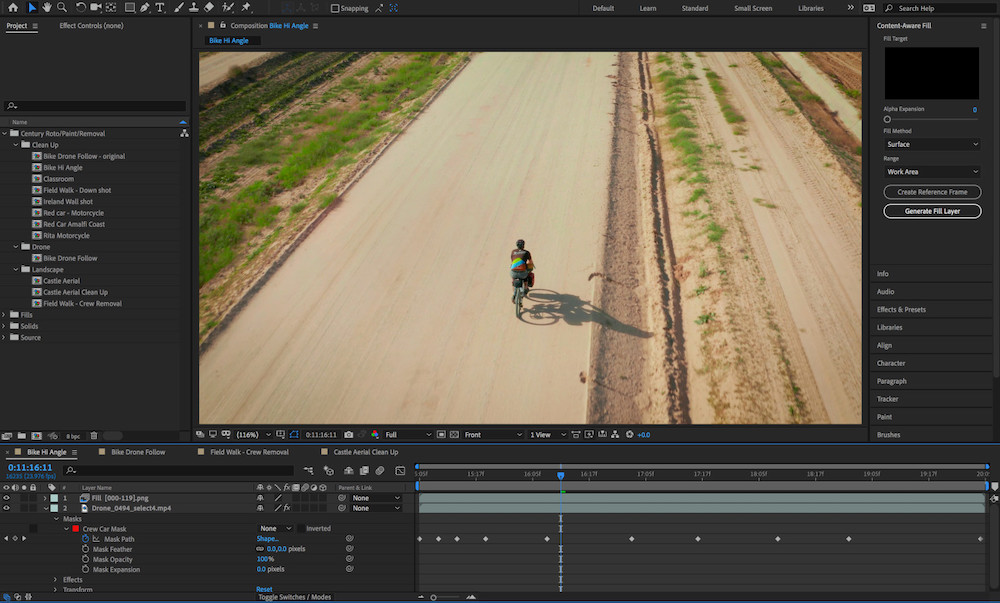The image size is (1000, 603).
Task: Enable the Snapping checkbox
Action: click(x=335, y=8)
